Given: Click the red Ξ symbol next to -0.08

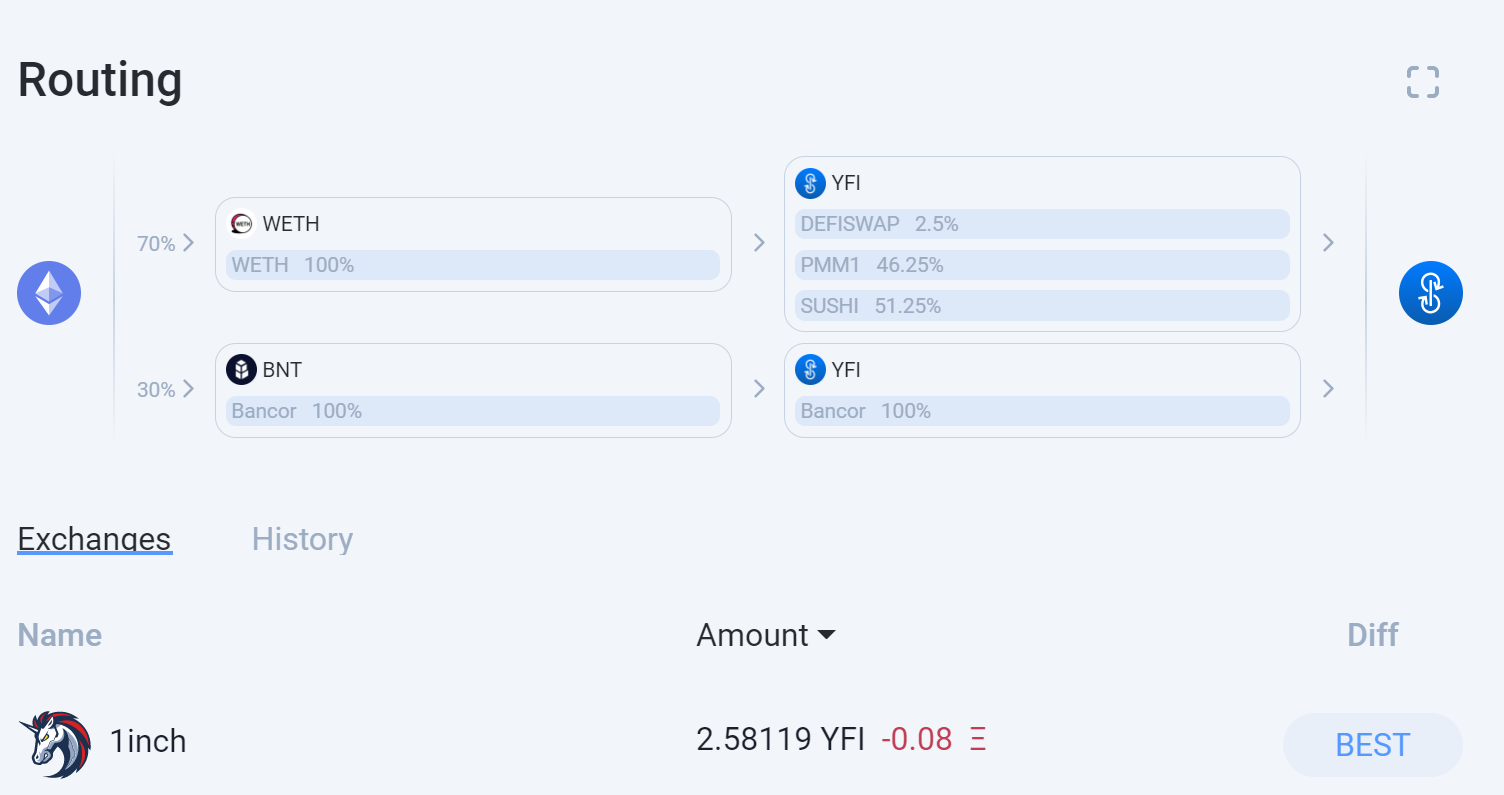Looking at the screenshot, I should [978, 740].
